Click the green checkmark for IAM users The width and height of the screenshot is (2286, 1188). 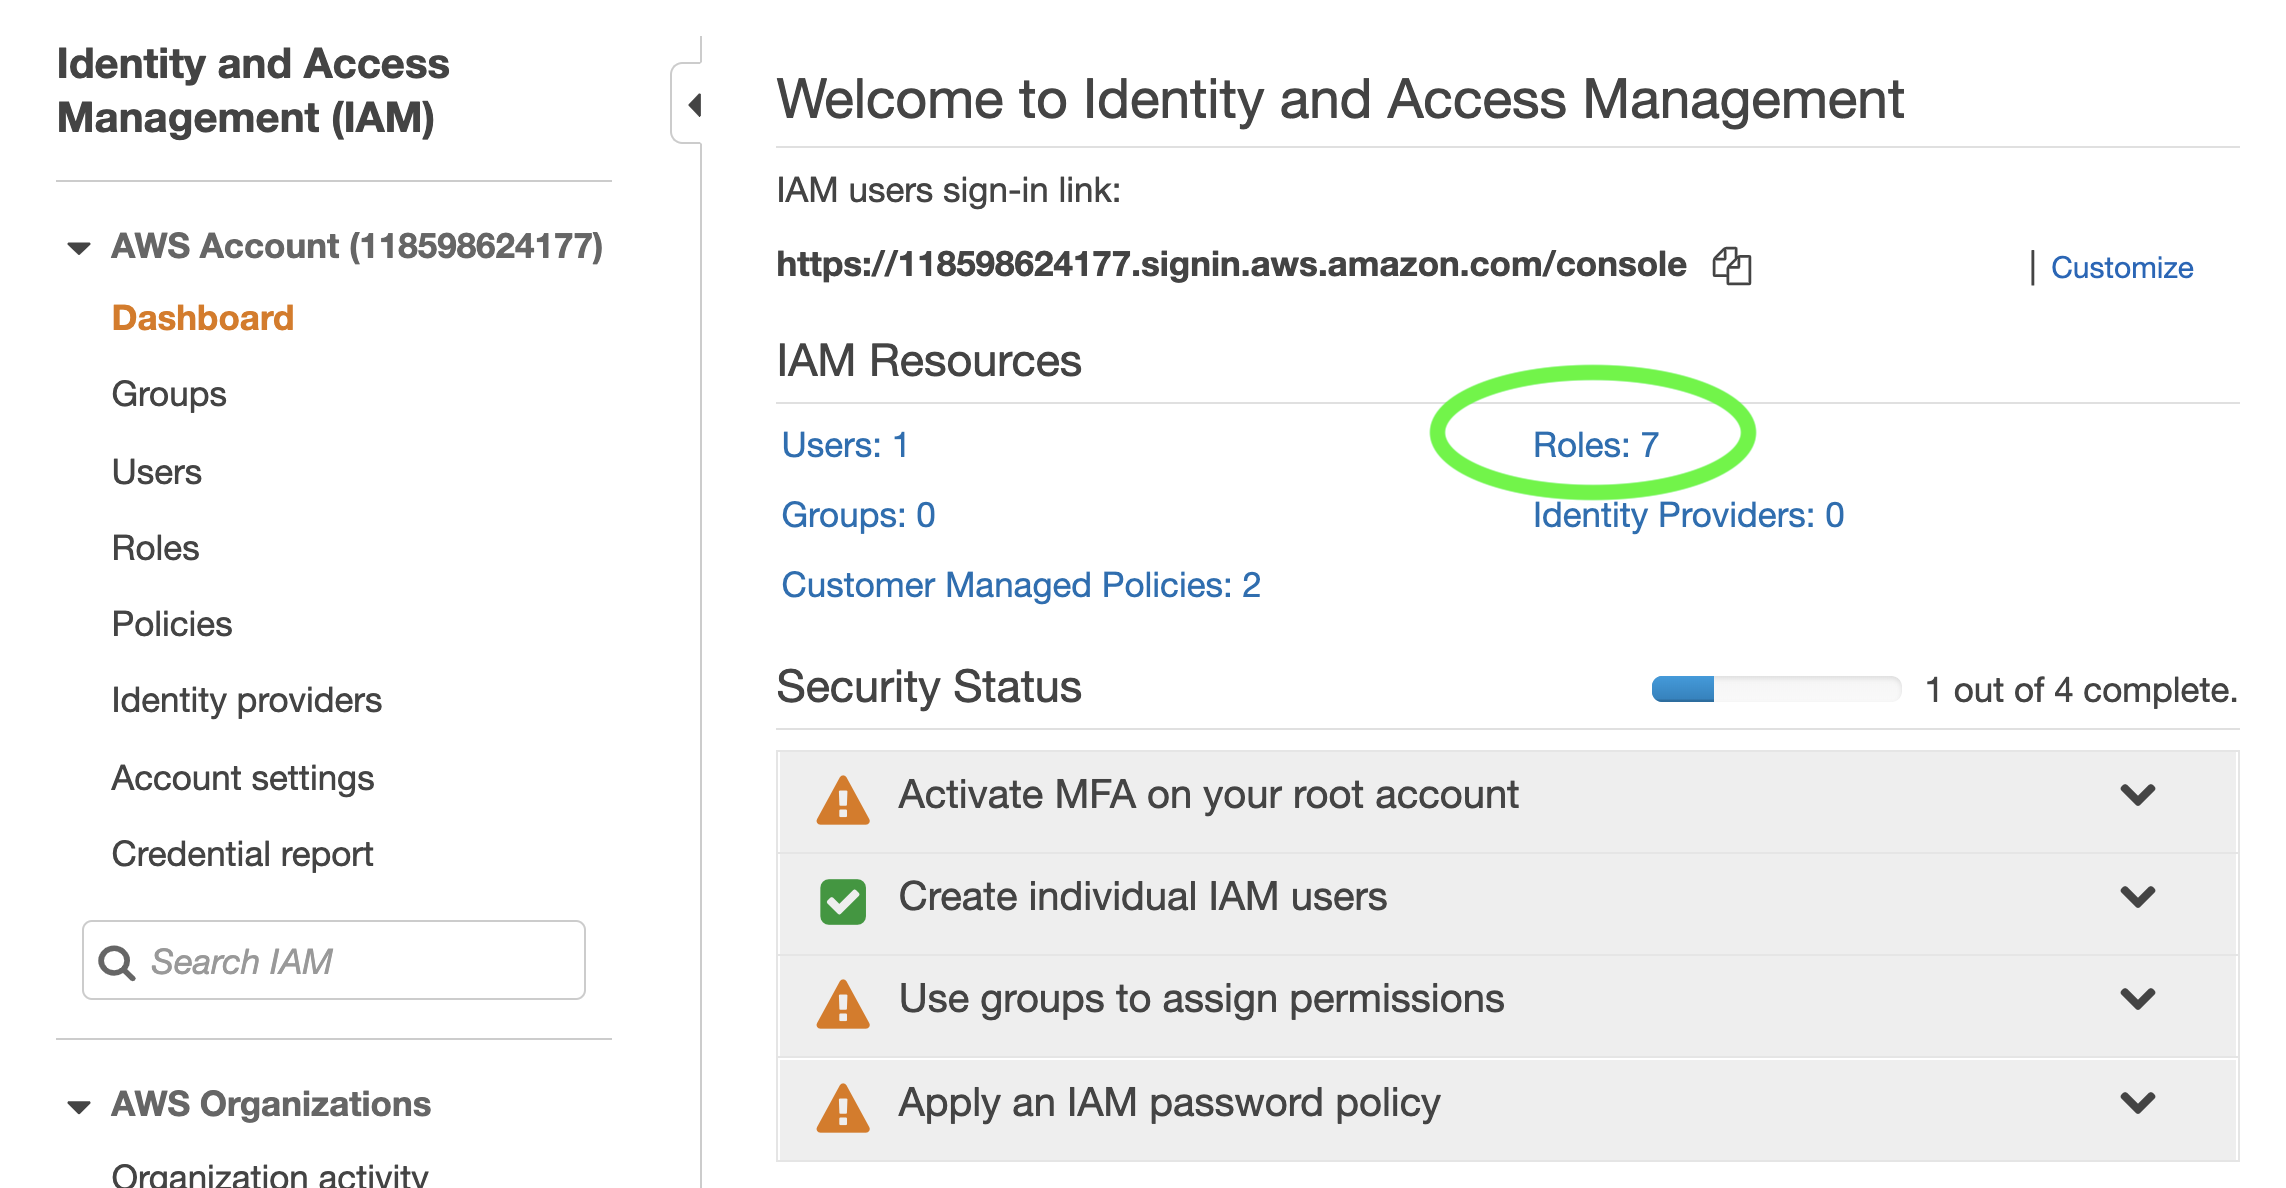pyautogui.click(x=843, y=901)
